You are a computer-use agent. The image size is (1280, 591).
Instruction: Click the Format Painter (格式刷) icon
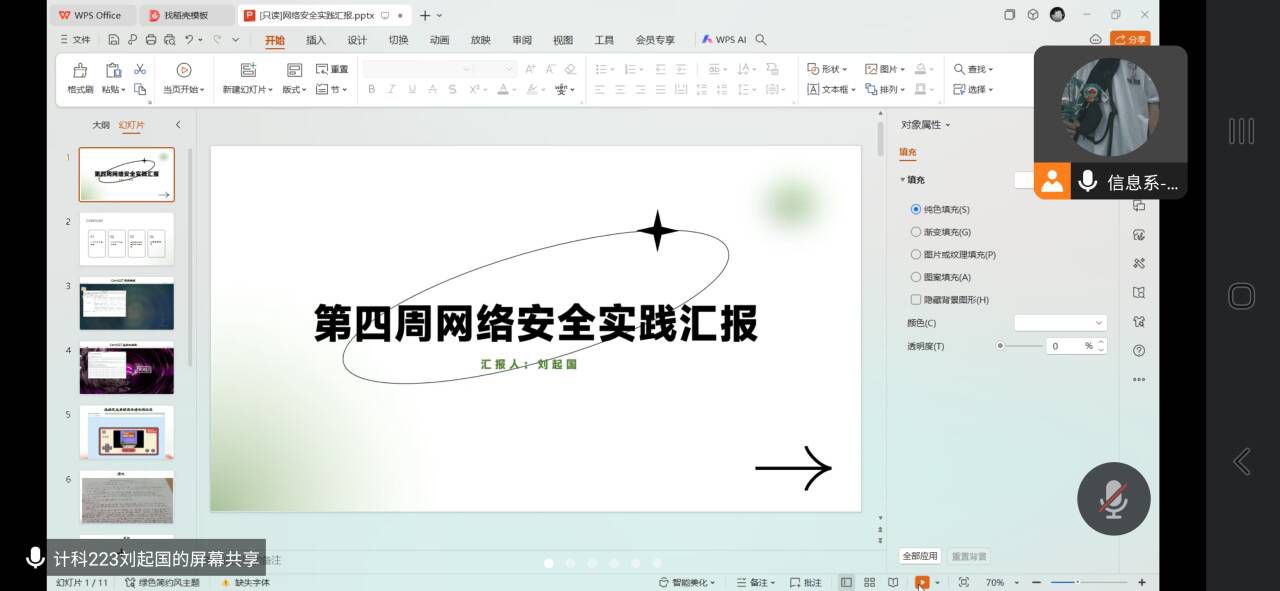(x=80, y=70)
